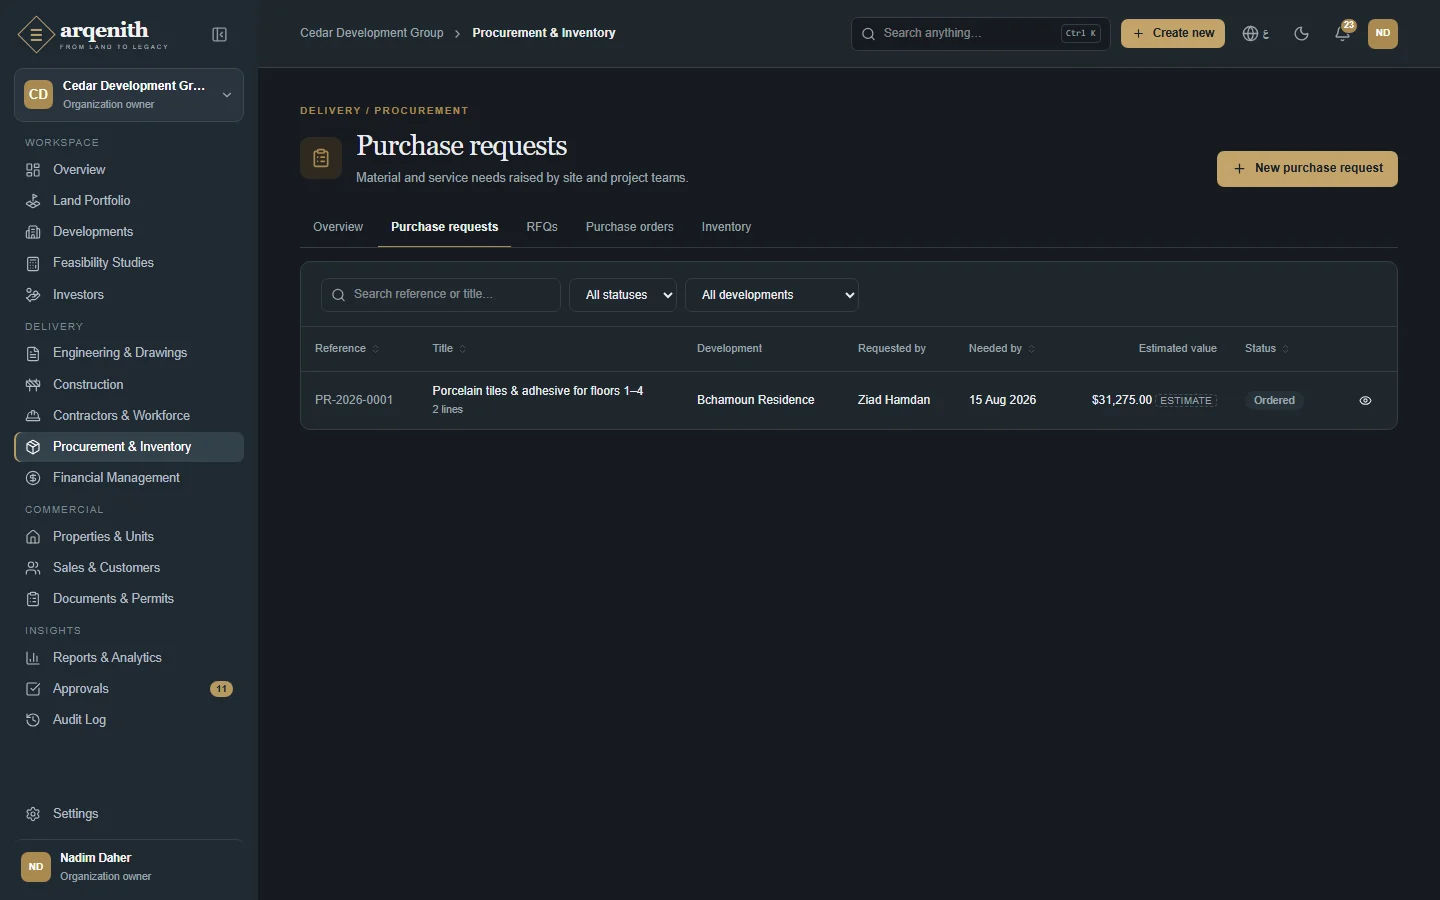Viewport: 1440px width, 900px height.
Task: Open Financial Management
Action: tap(129, 478)
